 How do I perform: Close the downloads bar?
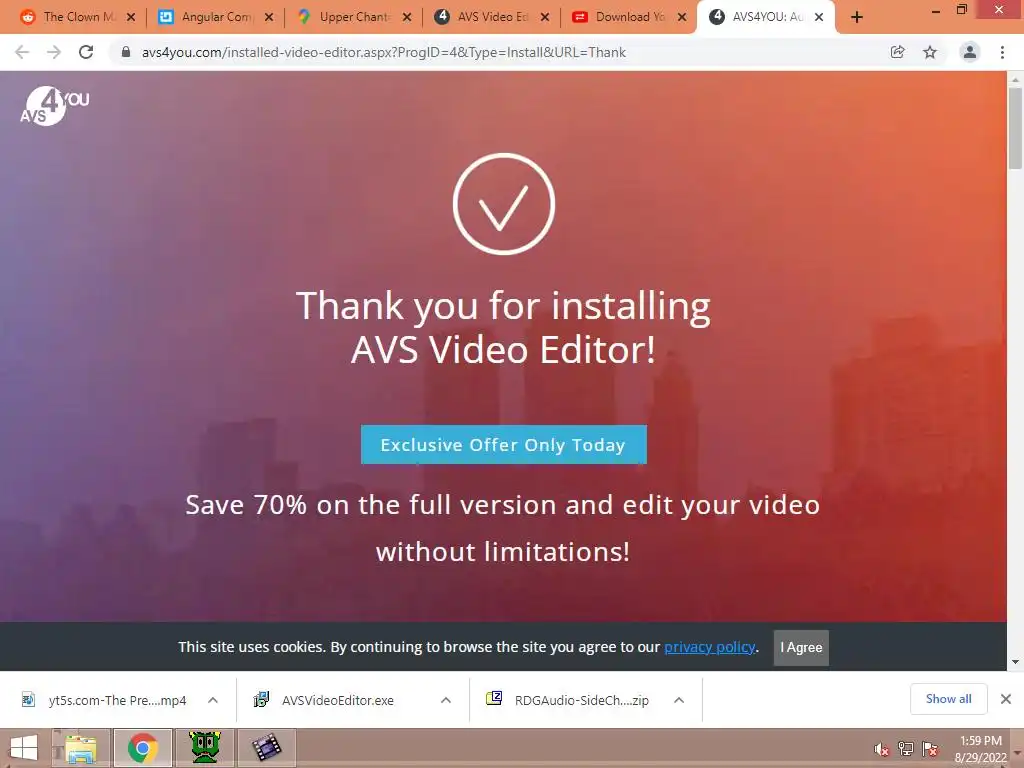1006,699
